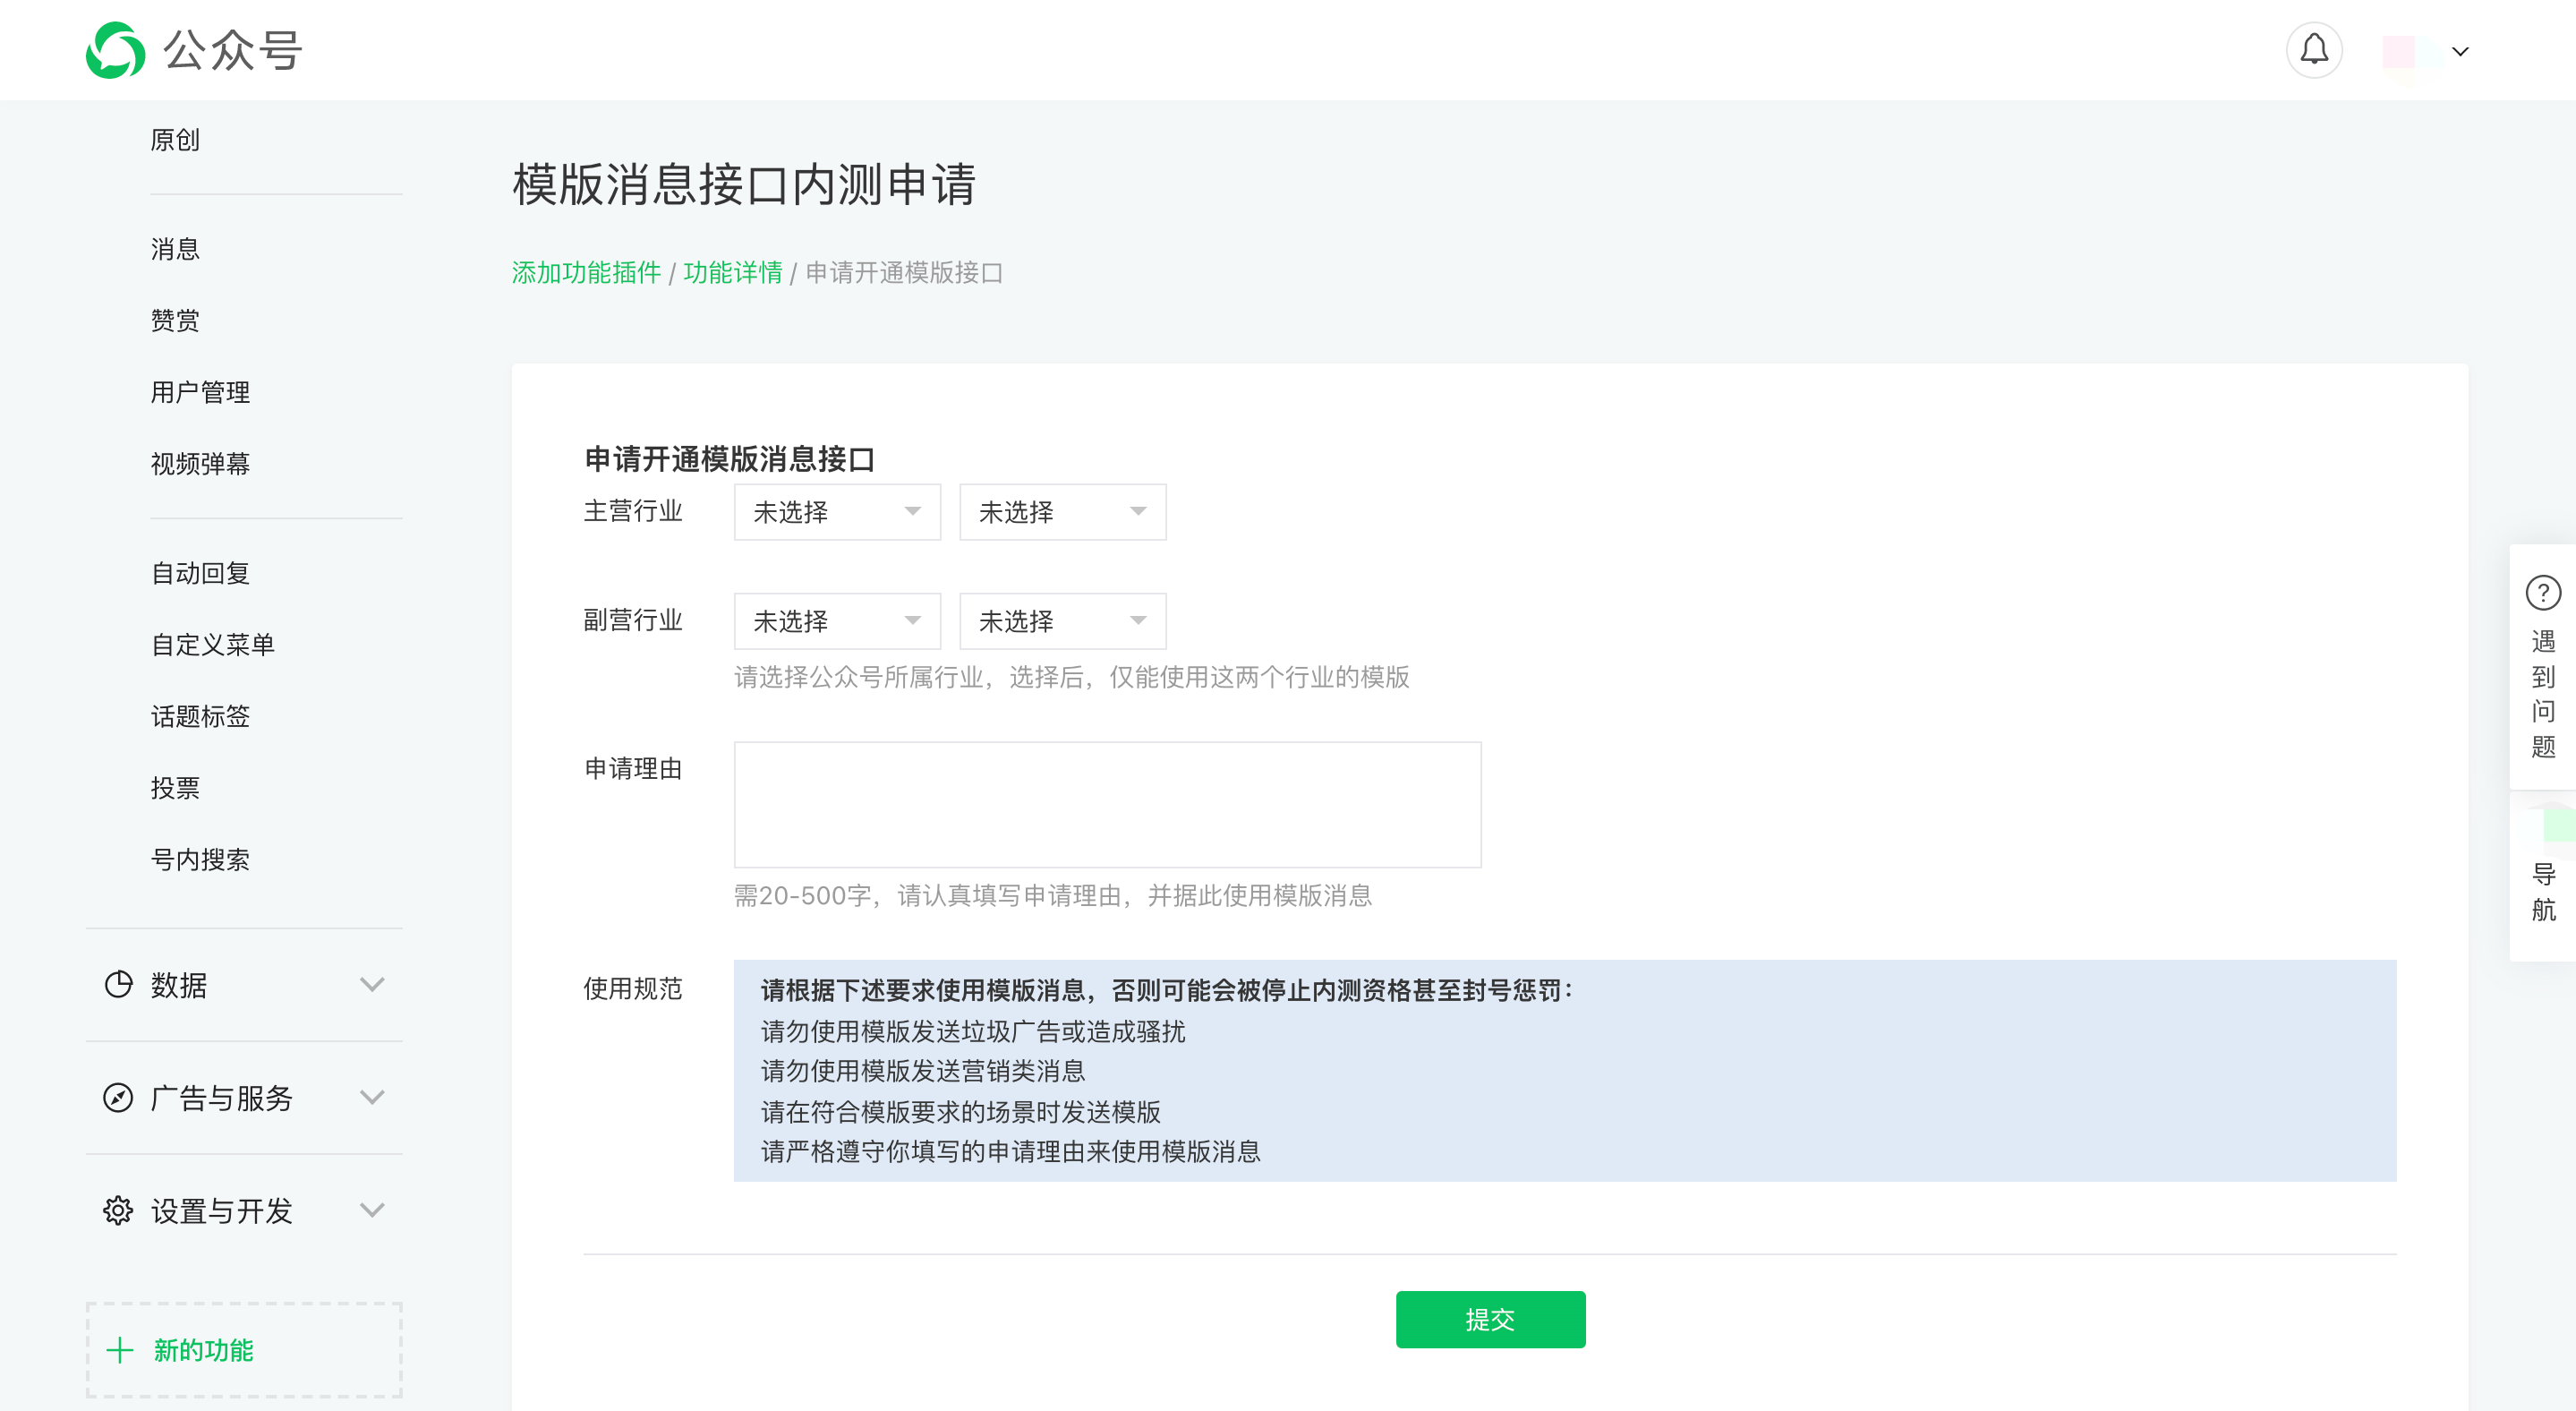The width and height of the screenshot is (2576, 1411).
Task: Open 号内搜索 page
Action: click(x=200, y=860)
